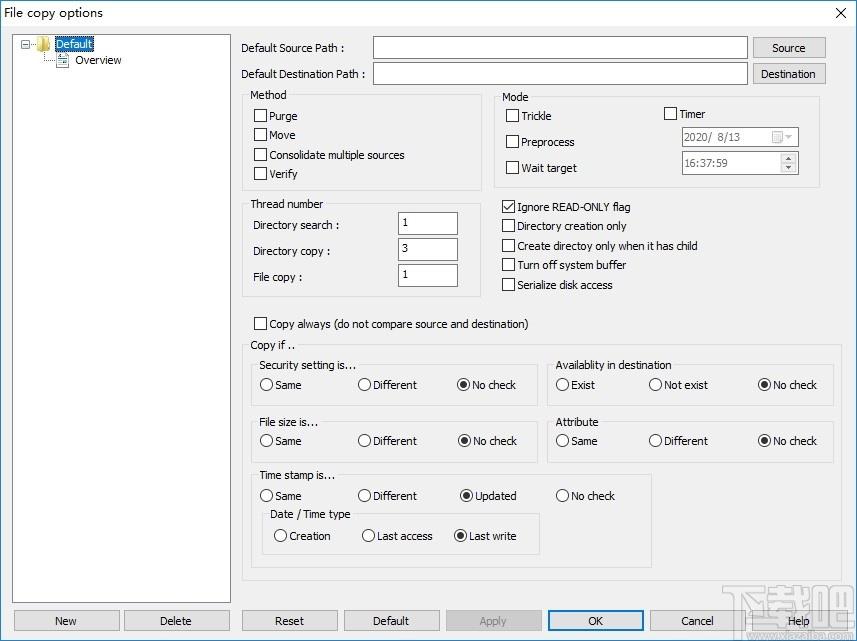The height and width of the screenshot is (641, 857).
Task: Confirm with the OK button
Action: (596, 621)
